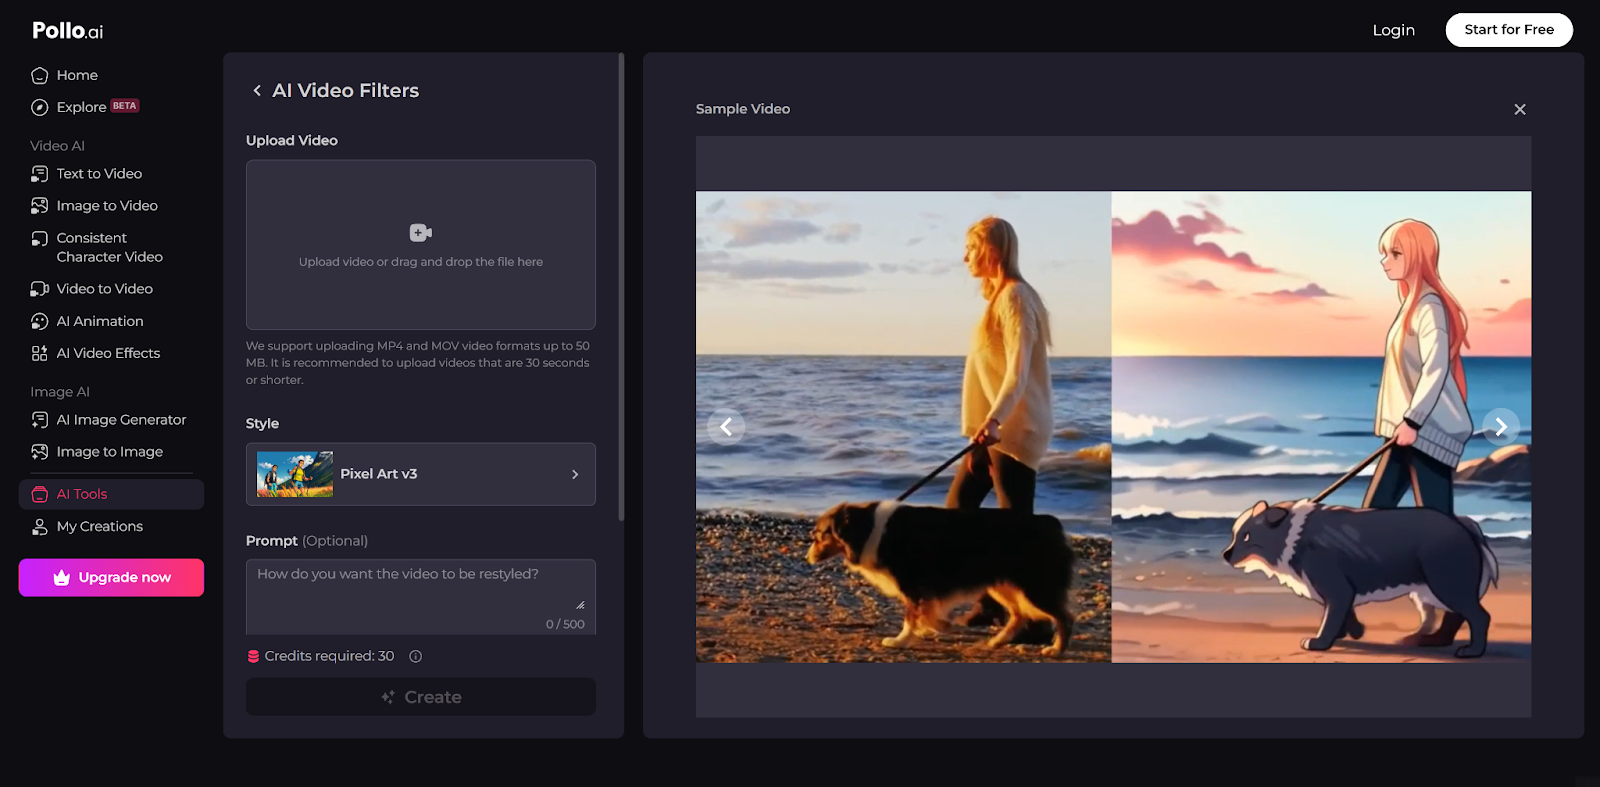Viewport: 1600px width, 787px height.
Task: Click the Login link
Action: tap(1393, 30)
